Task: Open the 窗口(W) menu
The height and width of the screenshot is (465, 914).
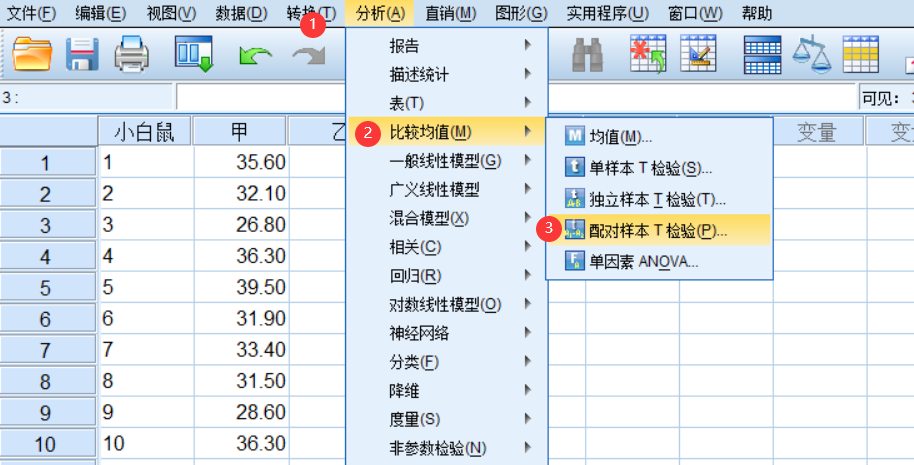Action: [x=695, y=13]
